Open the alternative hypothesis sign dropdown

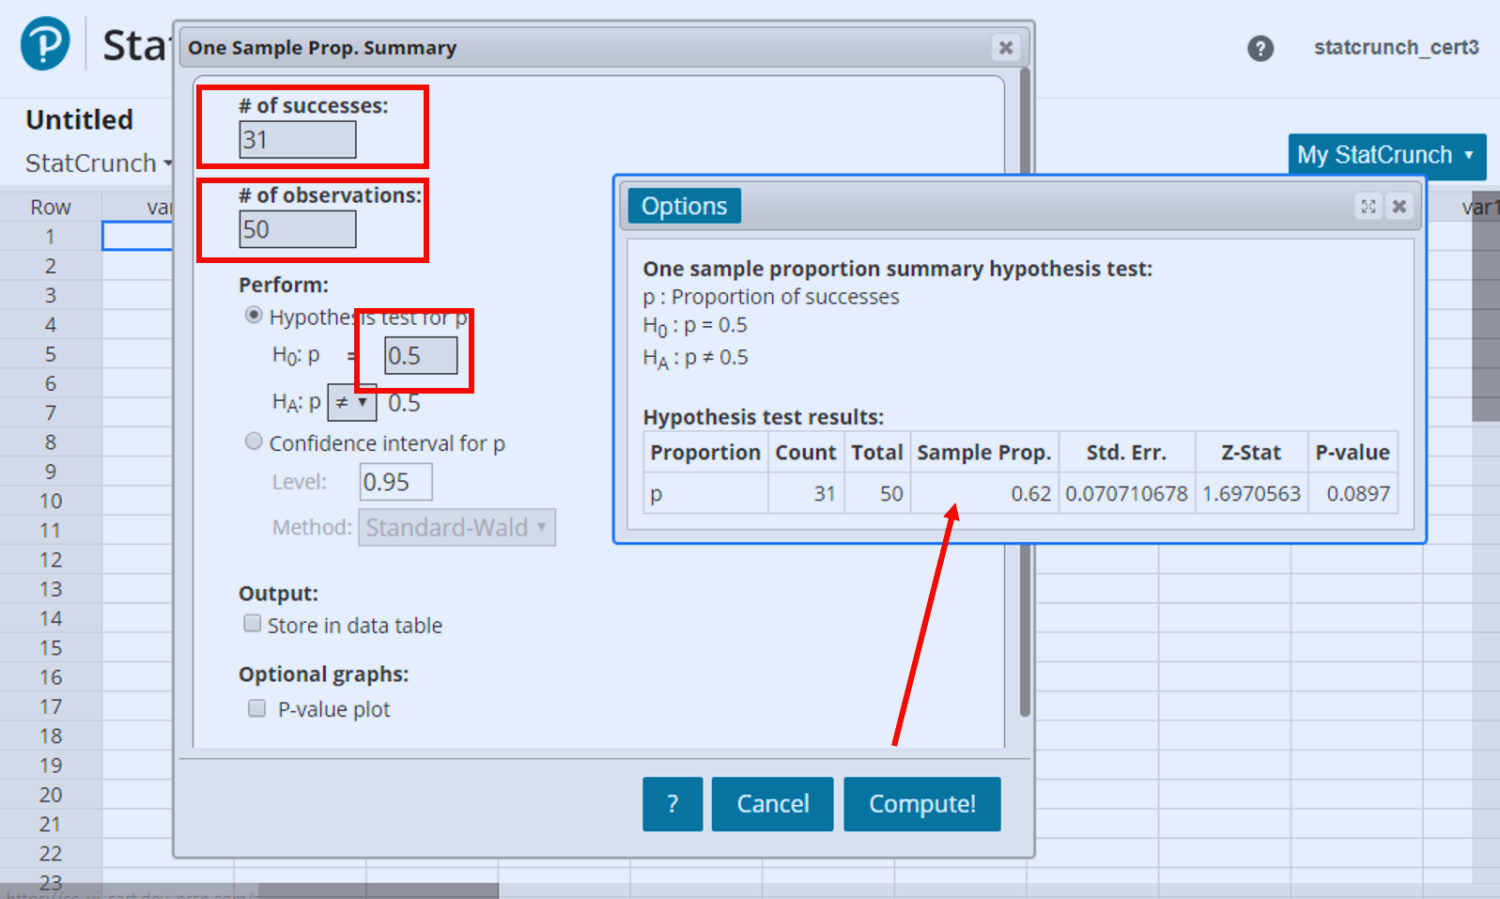click(352, 403)
